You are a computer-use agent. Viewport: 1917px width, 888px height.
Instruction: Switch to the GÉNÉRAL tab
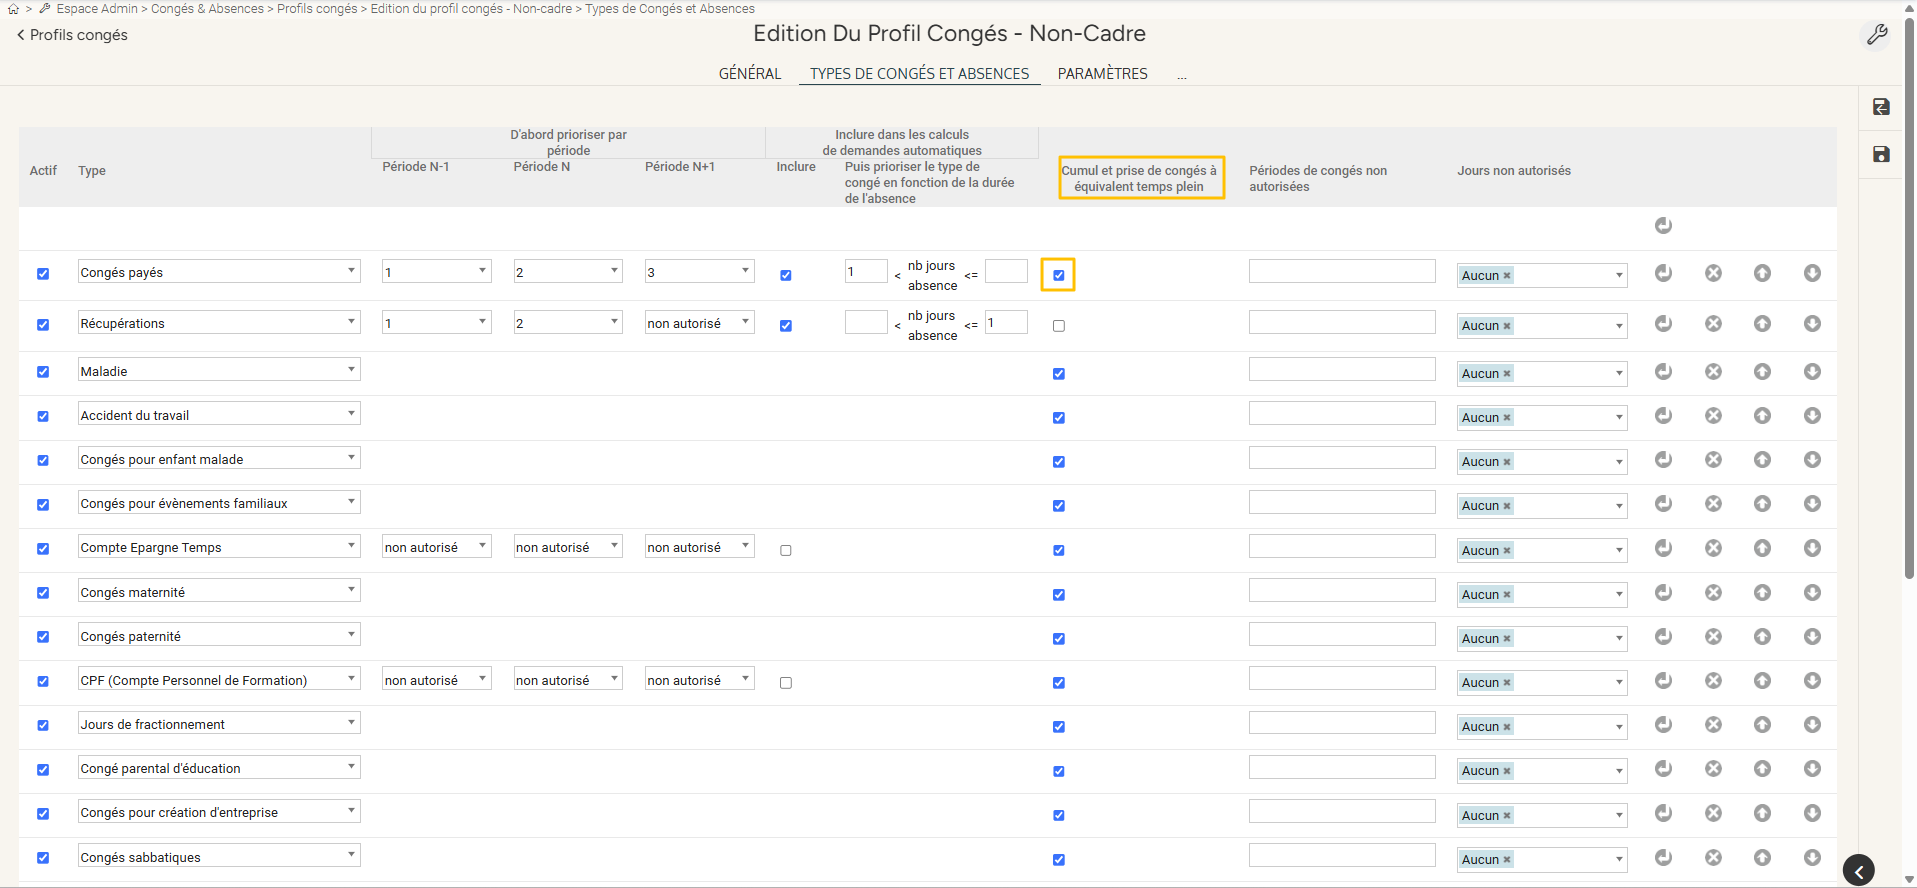point(749,74)
